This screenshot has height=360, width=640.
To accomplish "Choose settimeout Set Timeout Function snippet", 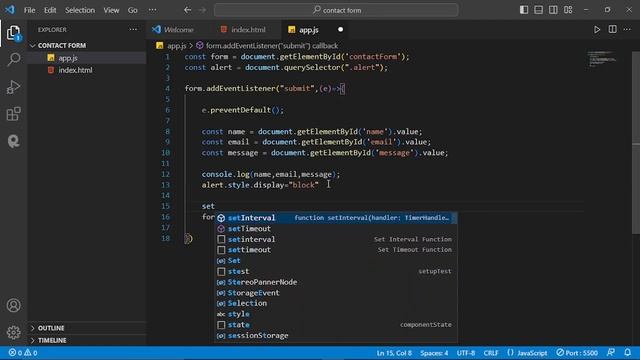I will [x=336, y=250].
